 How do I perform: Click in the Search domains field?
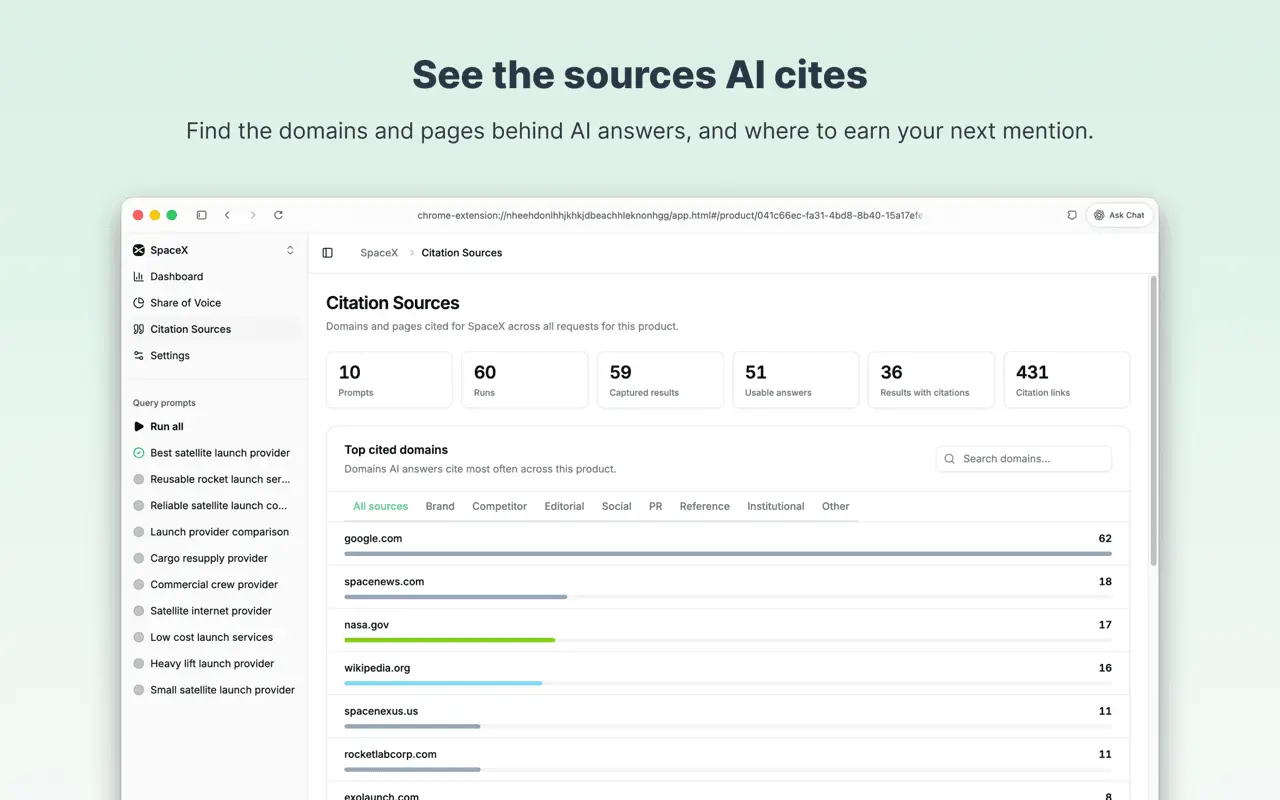(x=1024, y=459)
